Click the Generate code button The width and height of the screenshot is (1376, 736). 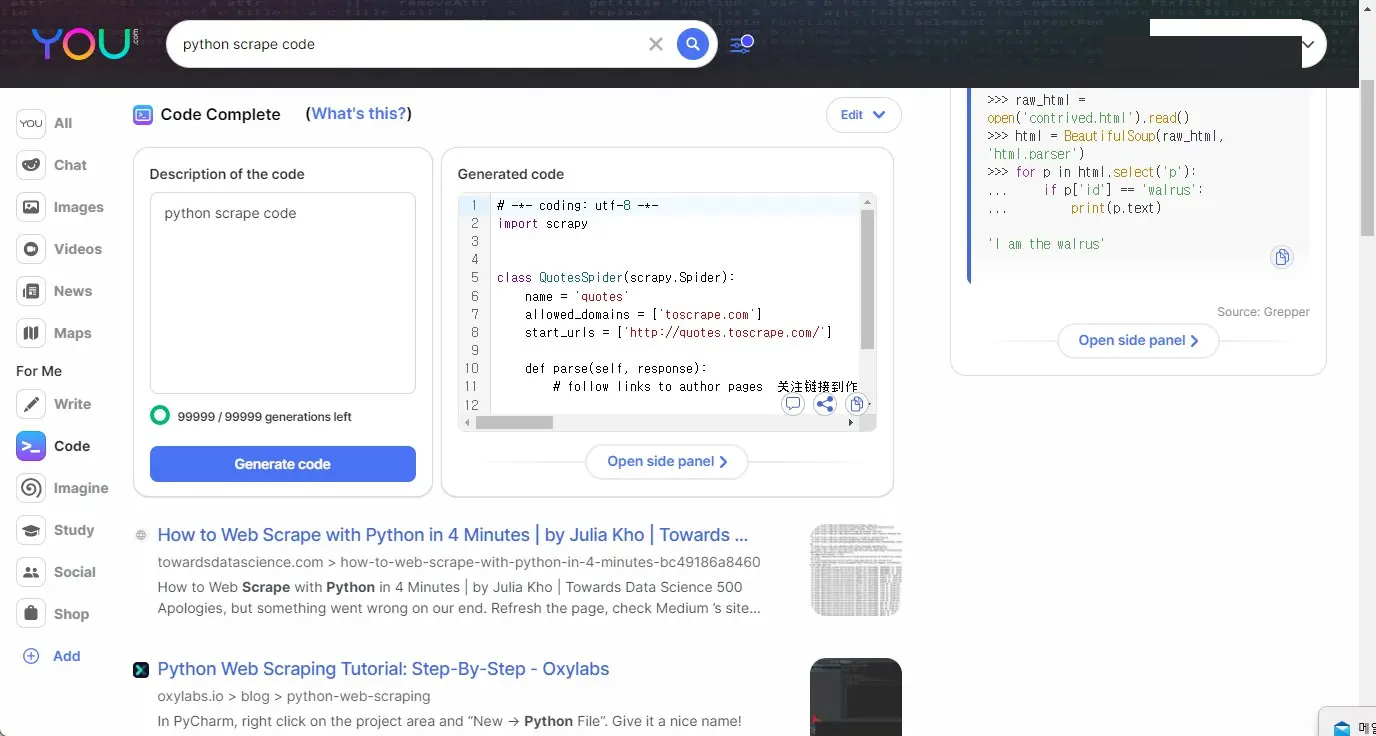tap(283, 464)
